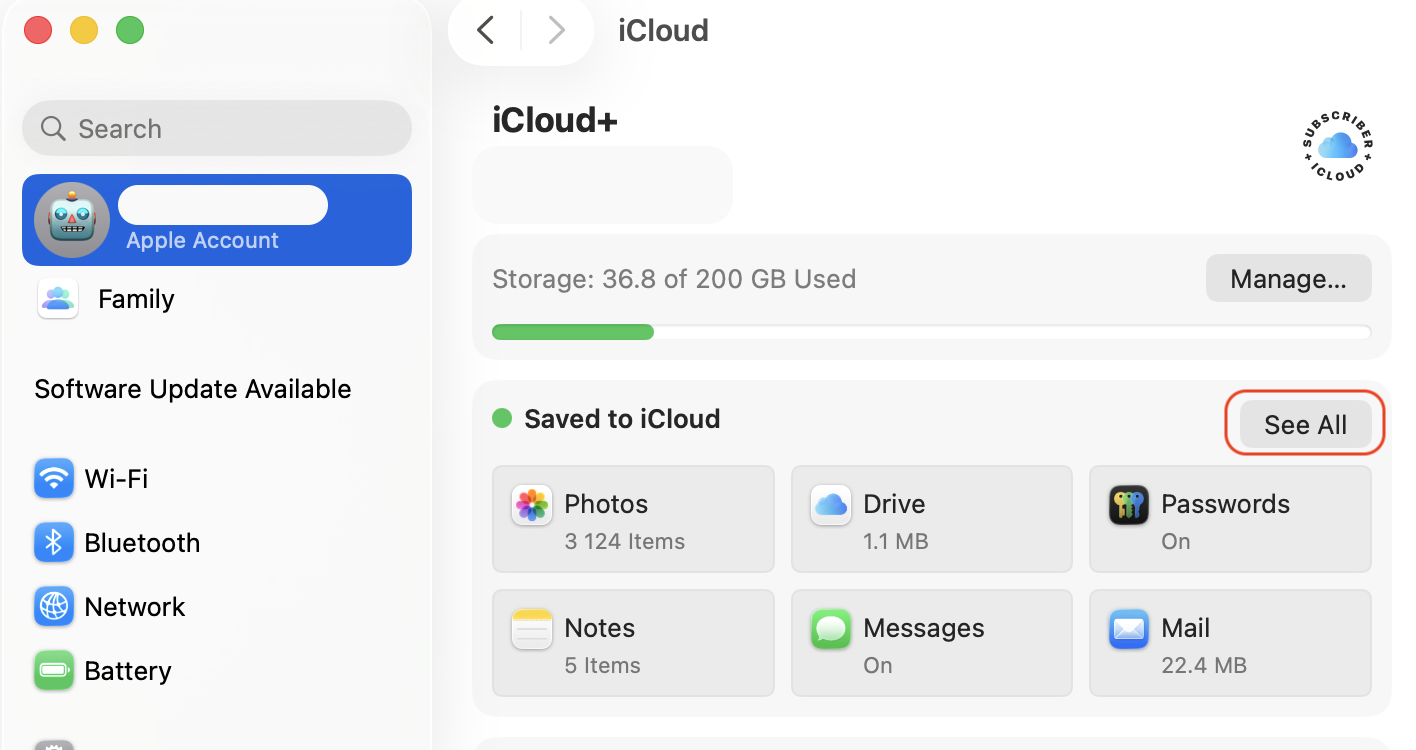Click the iCloud+ heading
1416x750 pixels.
click(555, 121)
